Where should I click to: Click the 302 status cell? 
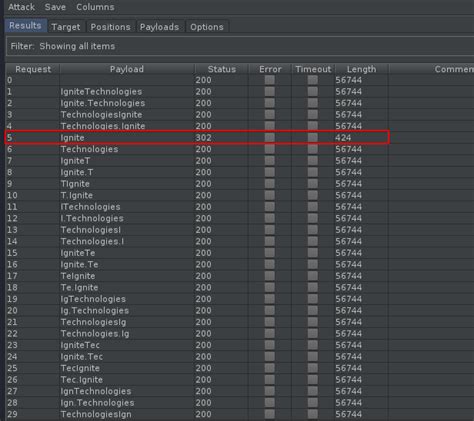(203, 137)
